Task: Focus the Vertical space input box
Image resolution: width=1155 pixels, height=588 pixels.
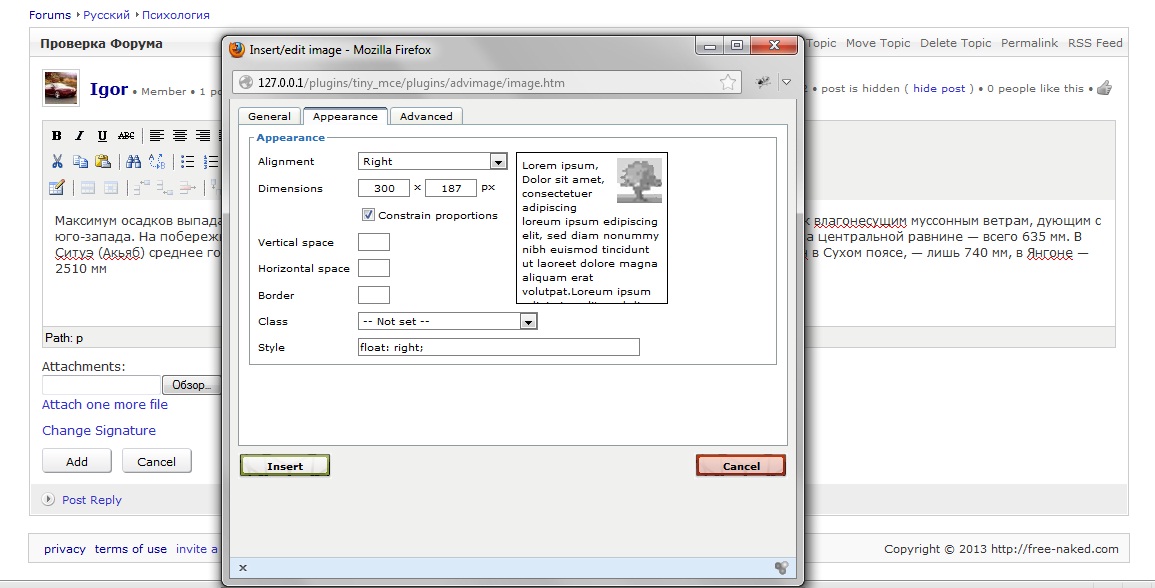Action: tap(373, 242)
